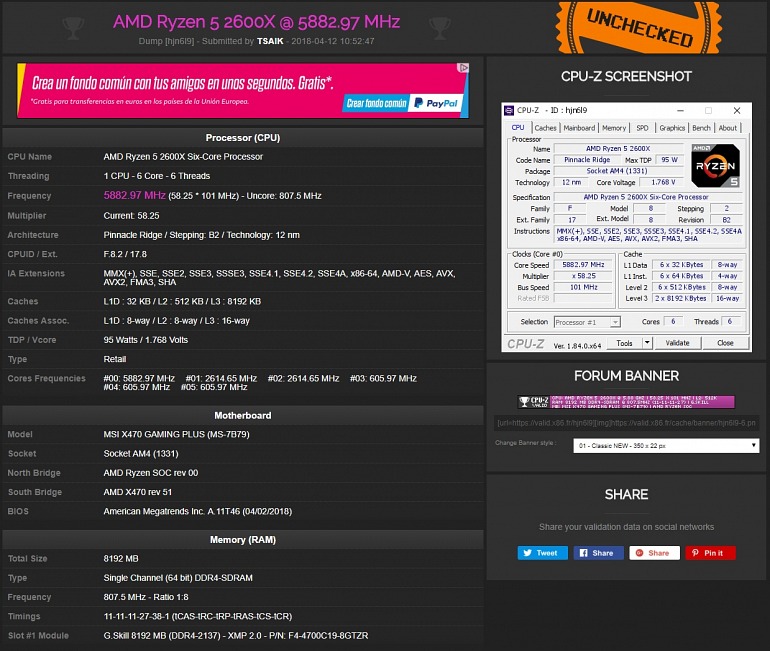Click the Motherboard section header
The height and width of the screenshot is (651, 770).
(243, 415)
